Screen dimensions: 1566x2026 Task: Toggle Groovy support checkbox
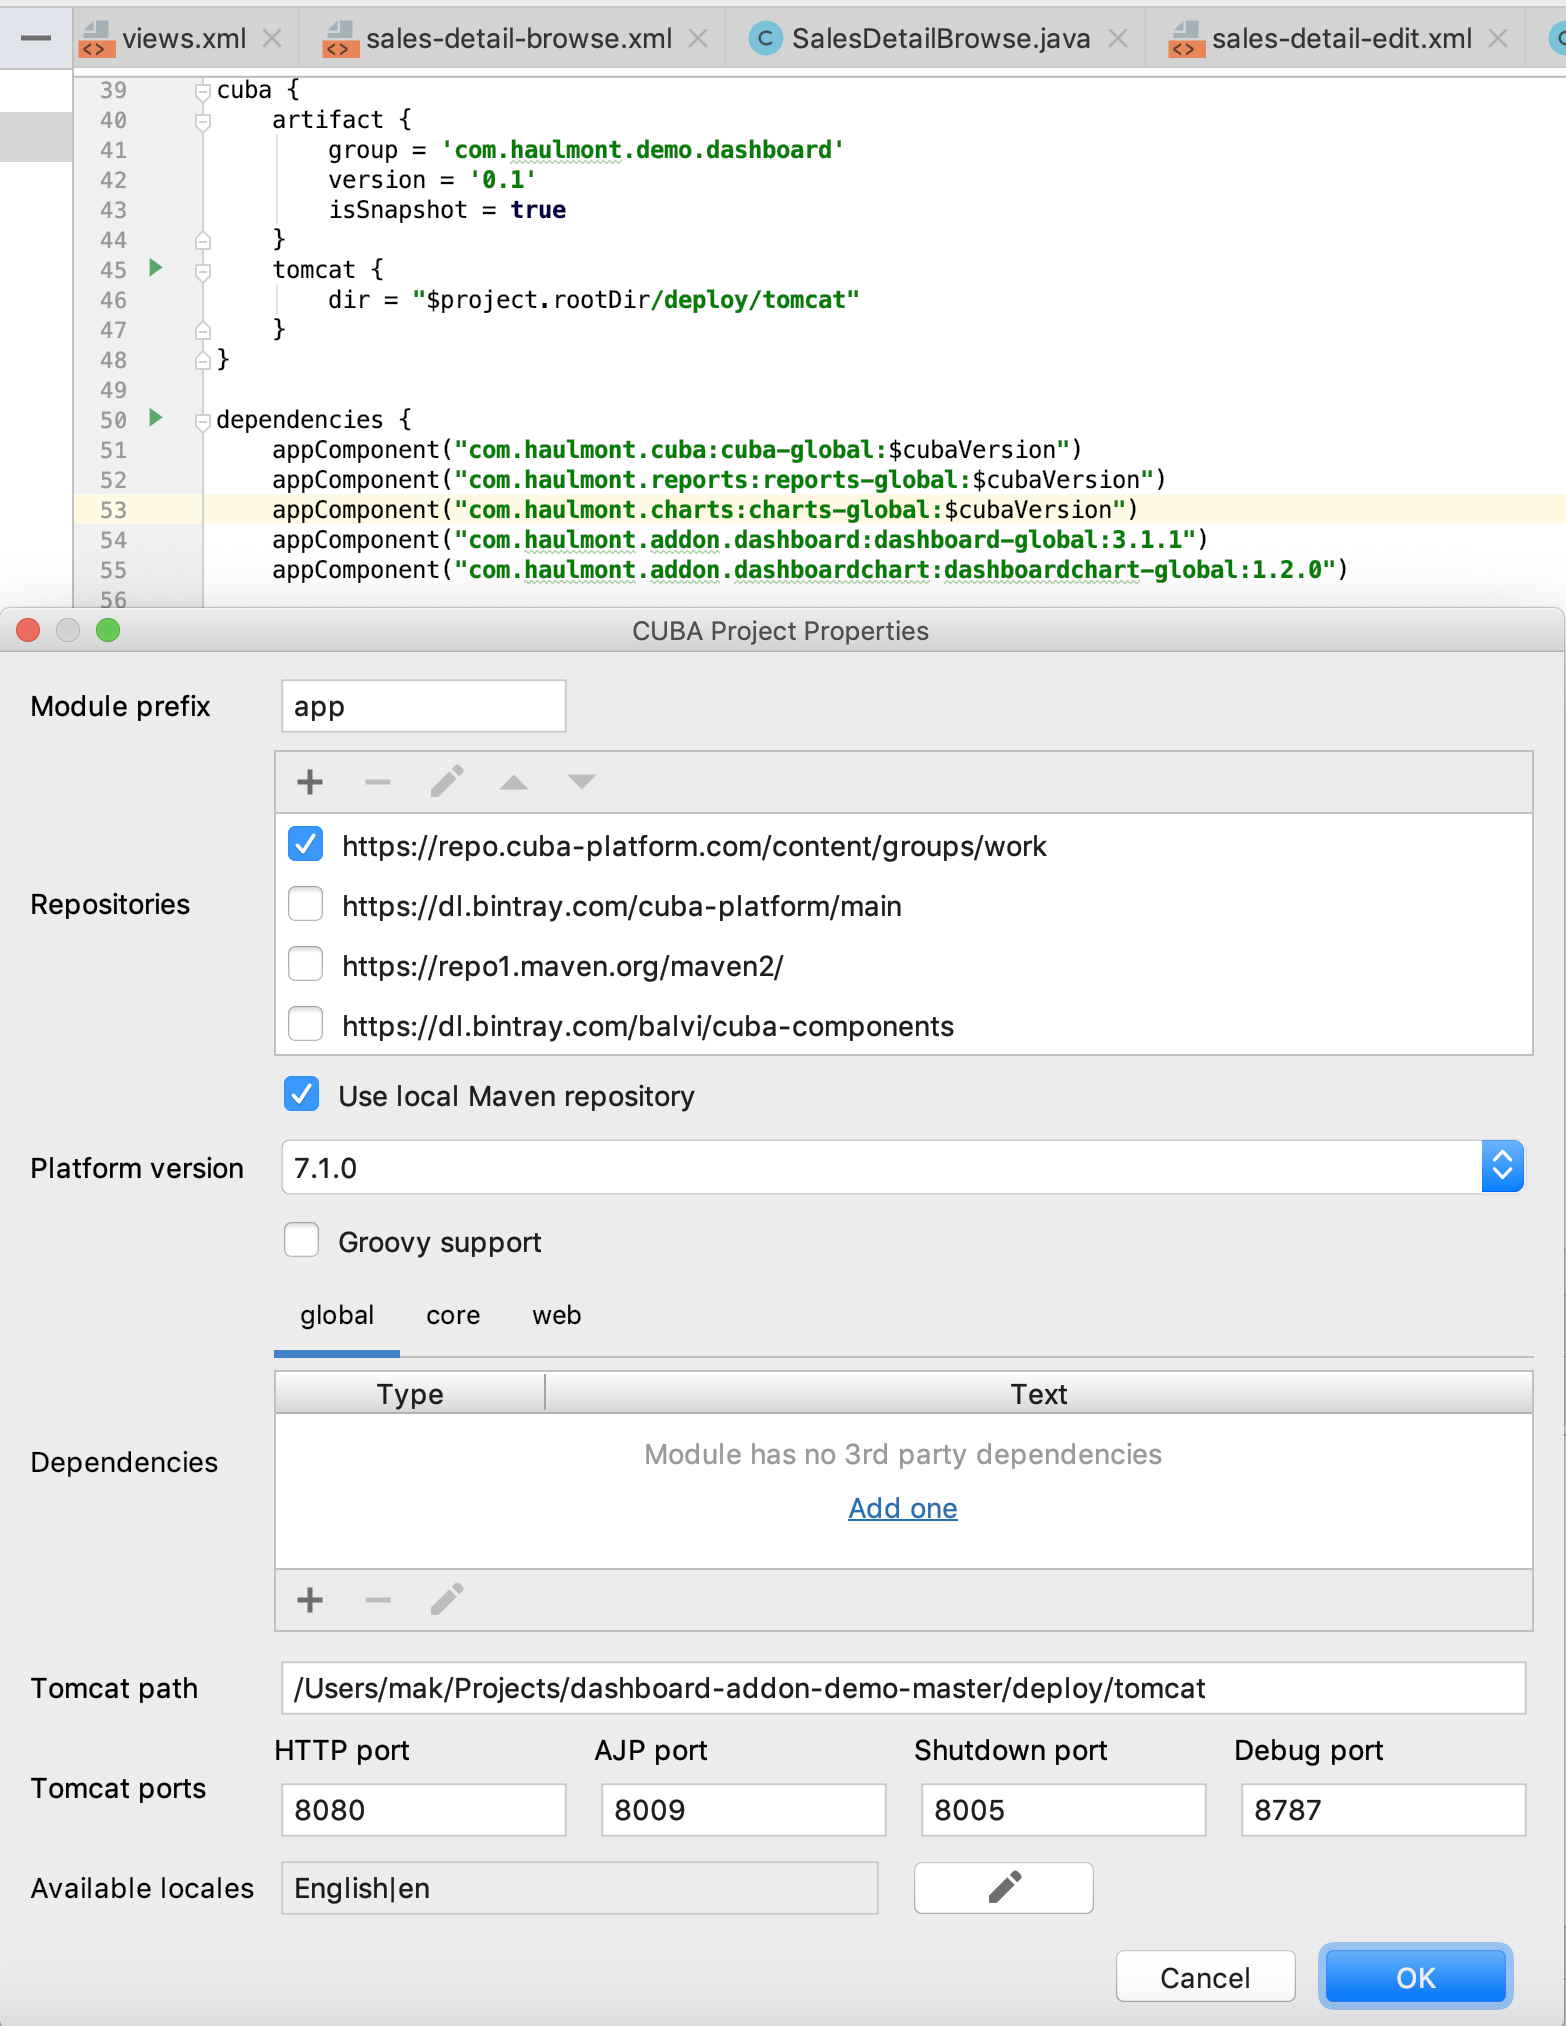[x=301, y=1241]
